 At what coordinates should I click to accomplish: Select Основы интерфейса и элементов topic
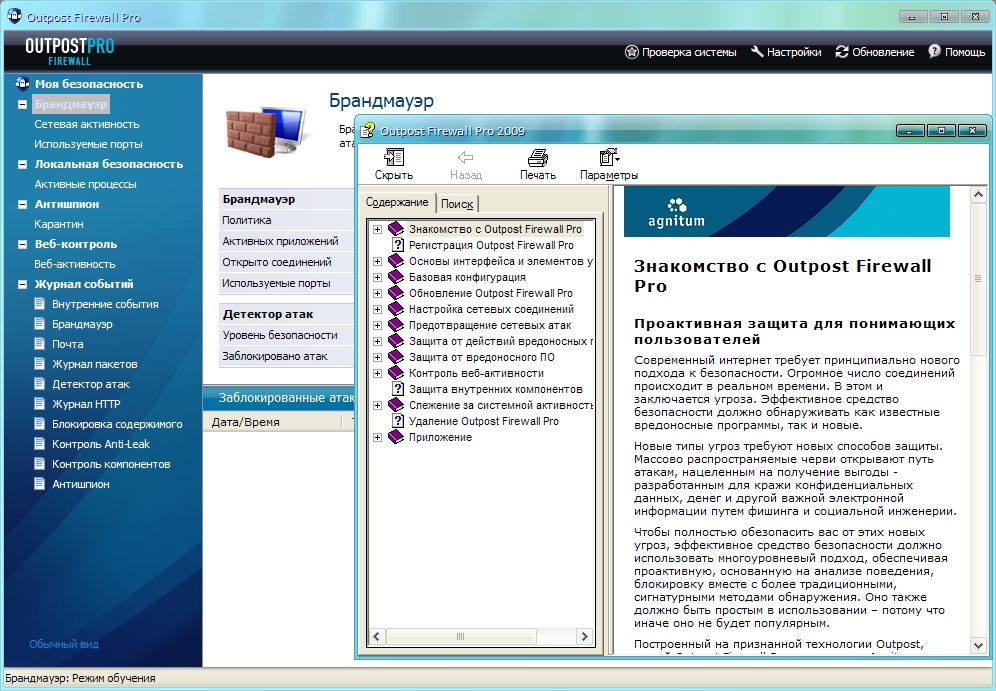501,261
